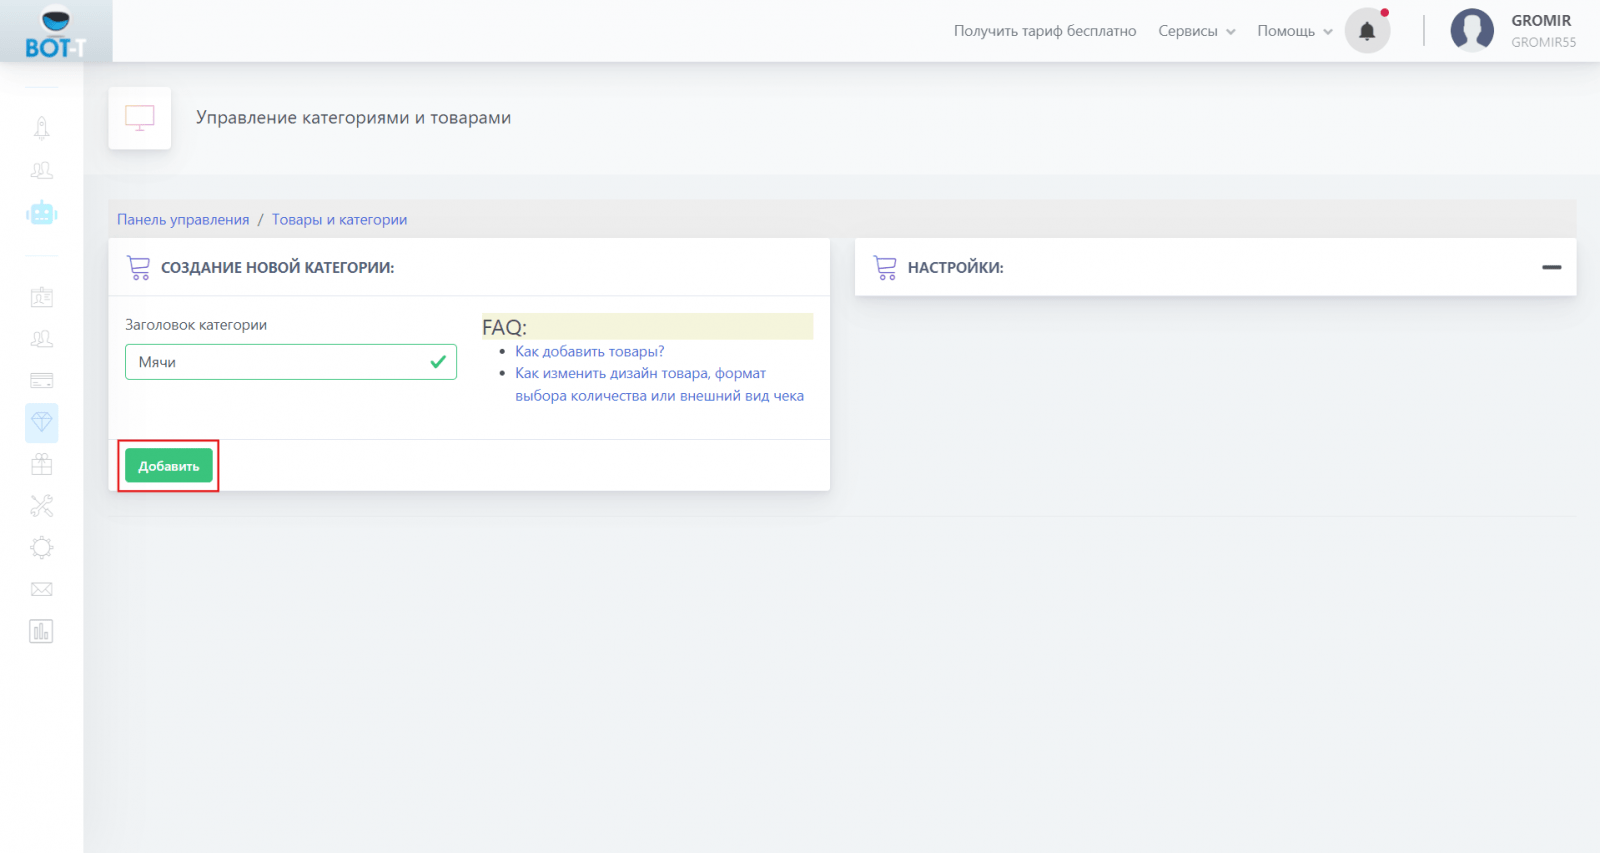Open the ID card sidebar icon
This screenshot has width=1600, height=853.
coord(41,297)
